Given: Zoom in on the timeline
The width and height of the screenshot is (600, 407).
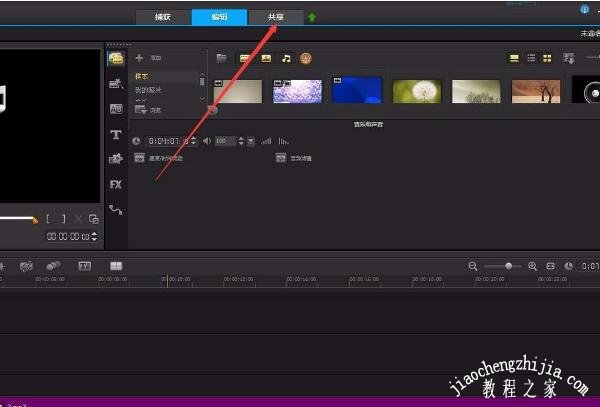Looking at the screenshot, I should [x=532, y=266].
